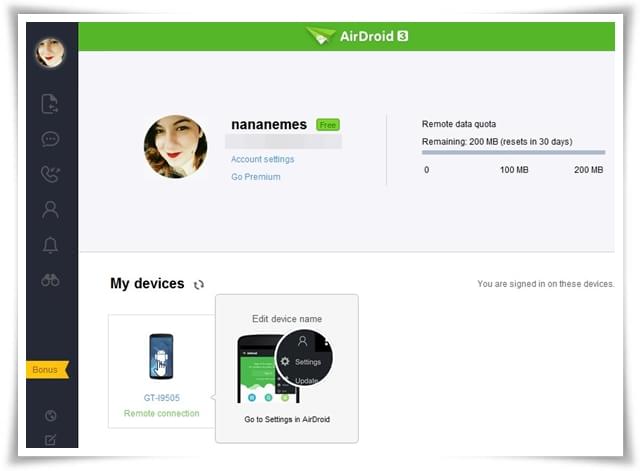Click 'You are signed in on these devices' text
Image resolution: width=640 pixels, height=471 pixels.
coord(546,284)
